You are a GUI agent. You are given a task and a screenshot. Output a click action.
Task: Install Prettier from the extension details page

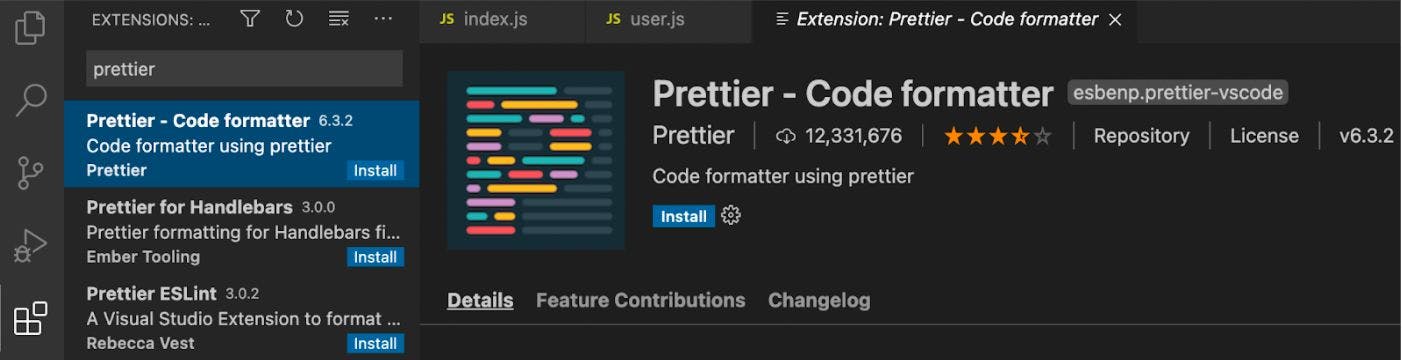(684, 216)
